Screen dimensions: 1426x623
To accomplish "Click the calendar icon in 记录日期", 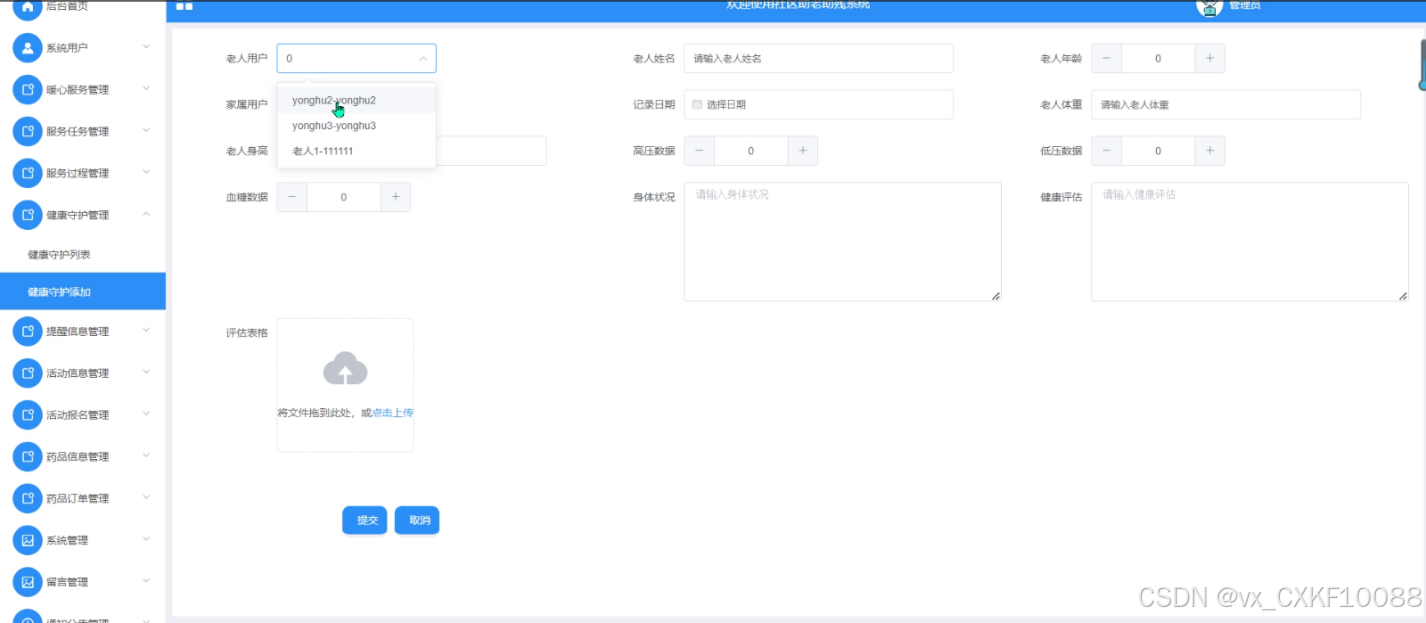I will click(x=697, y=104).
